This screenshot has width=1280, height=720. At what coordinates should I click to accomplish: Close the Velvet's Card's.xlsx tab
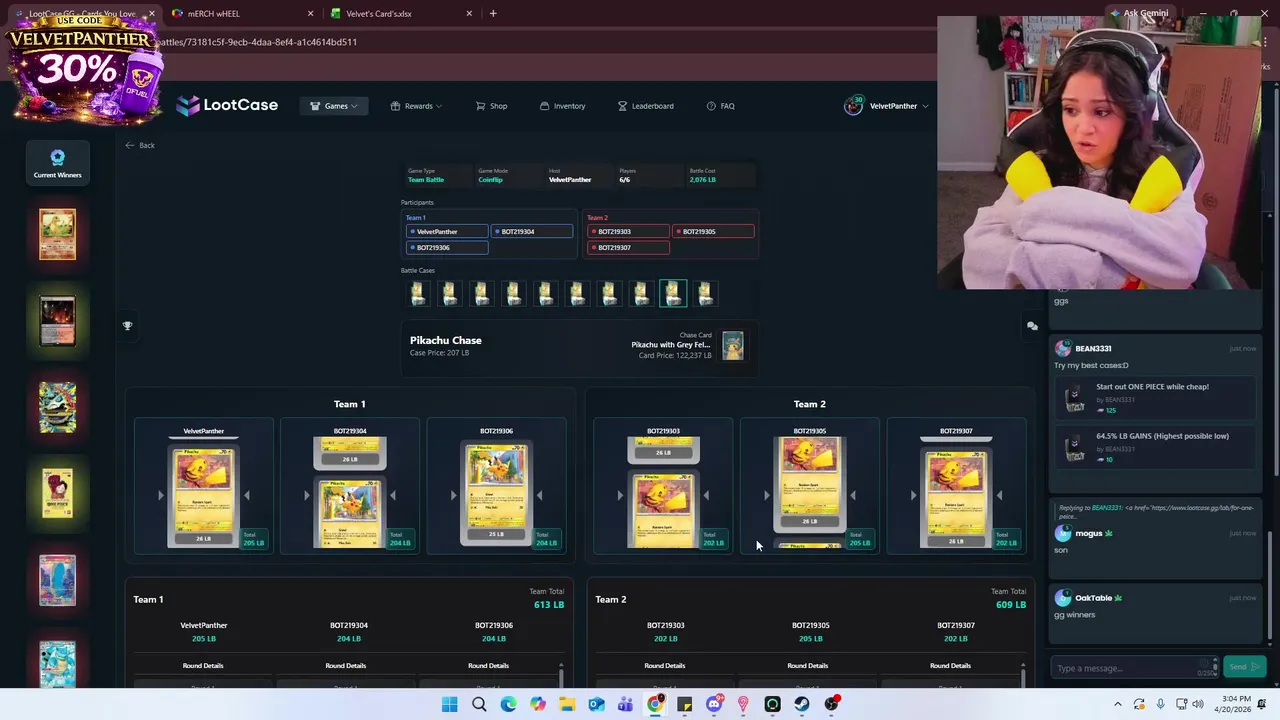[x=469, y=13]
